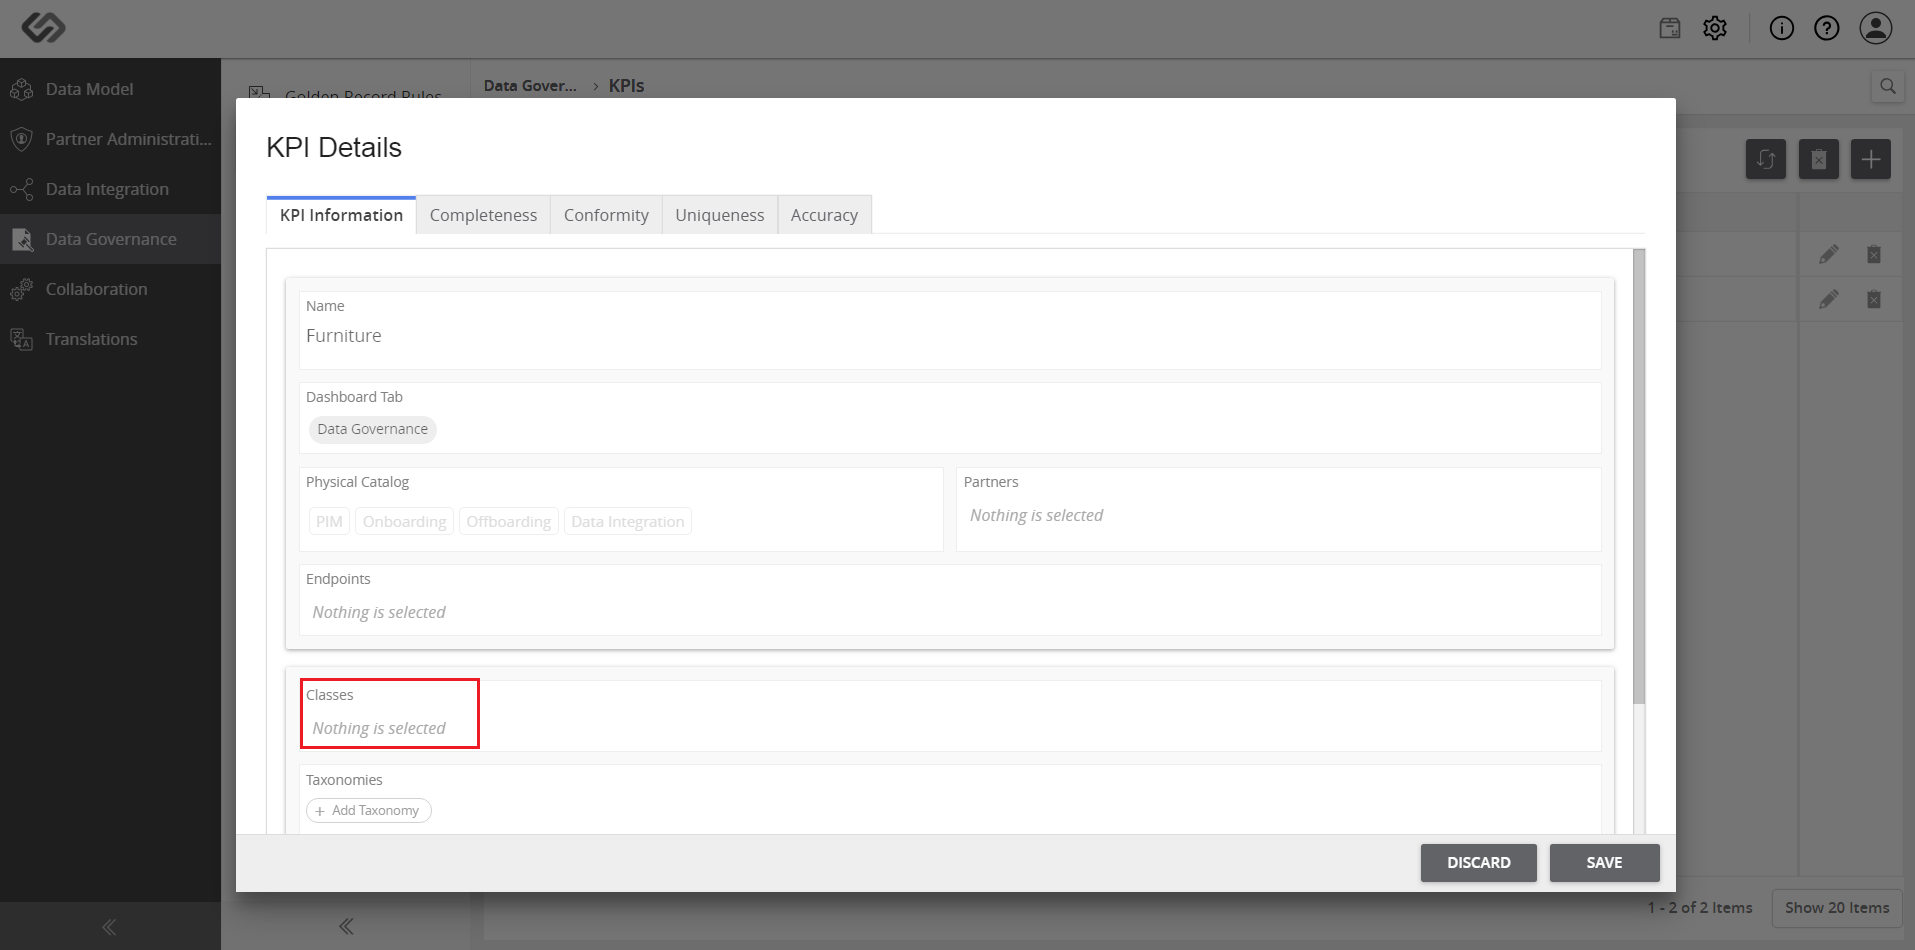Open the Dashboard Tab selection field
1915x950 pixels.
[x=950, y=418]
